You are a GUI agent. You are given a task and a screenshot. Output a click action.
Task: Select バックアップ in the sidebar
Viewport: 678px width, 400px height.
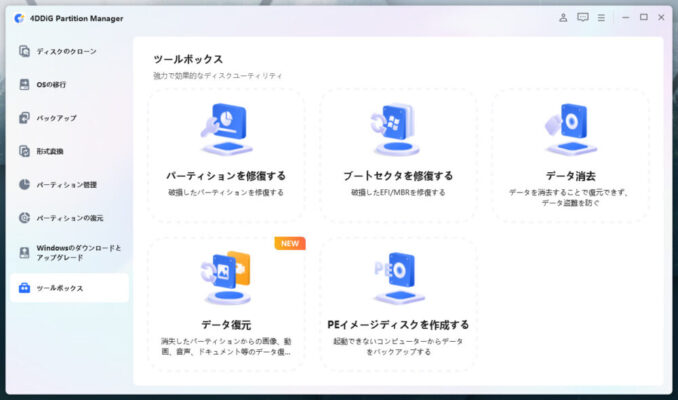(x=69, y=118)
